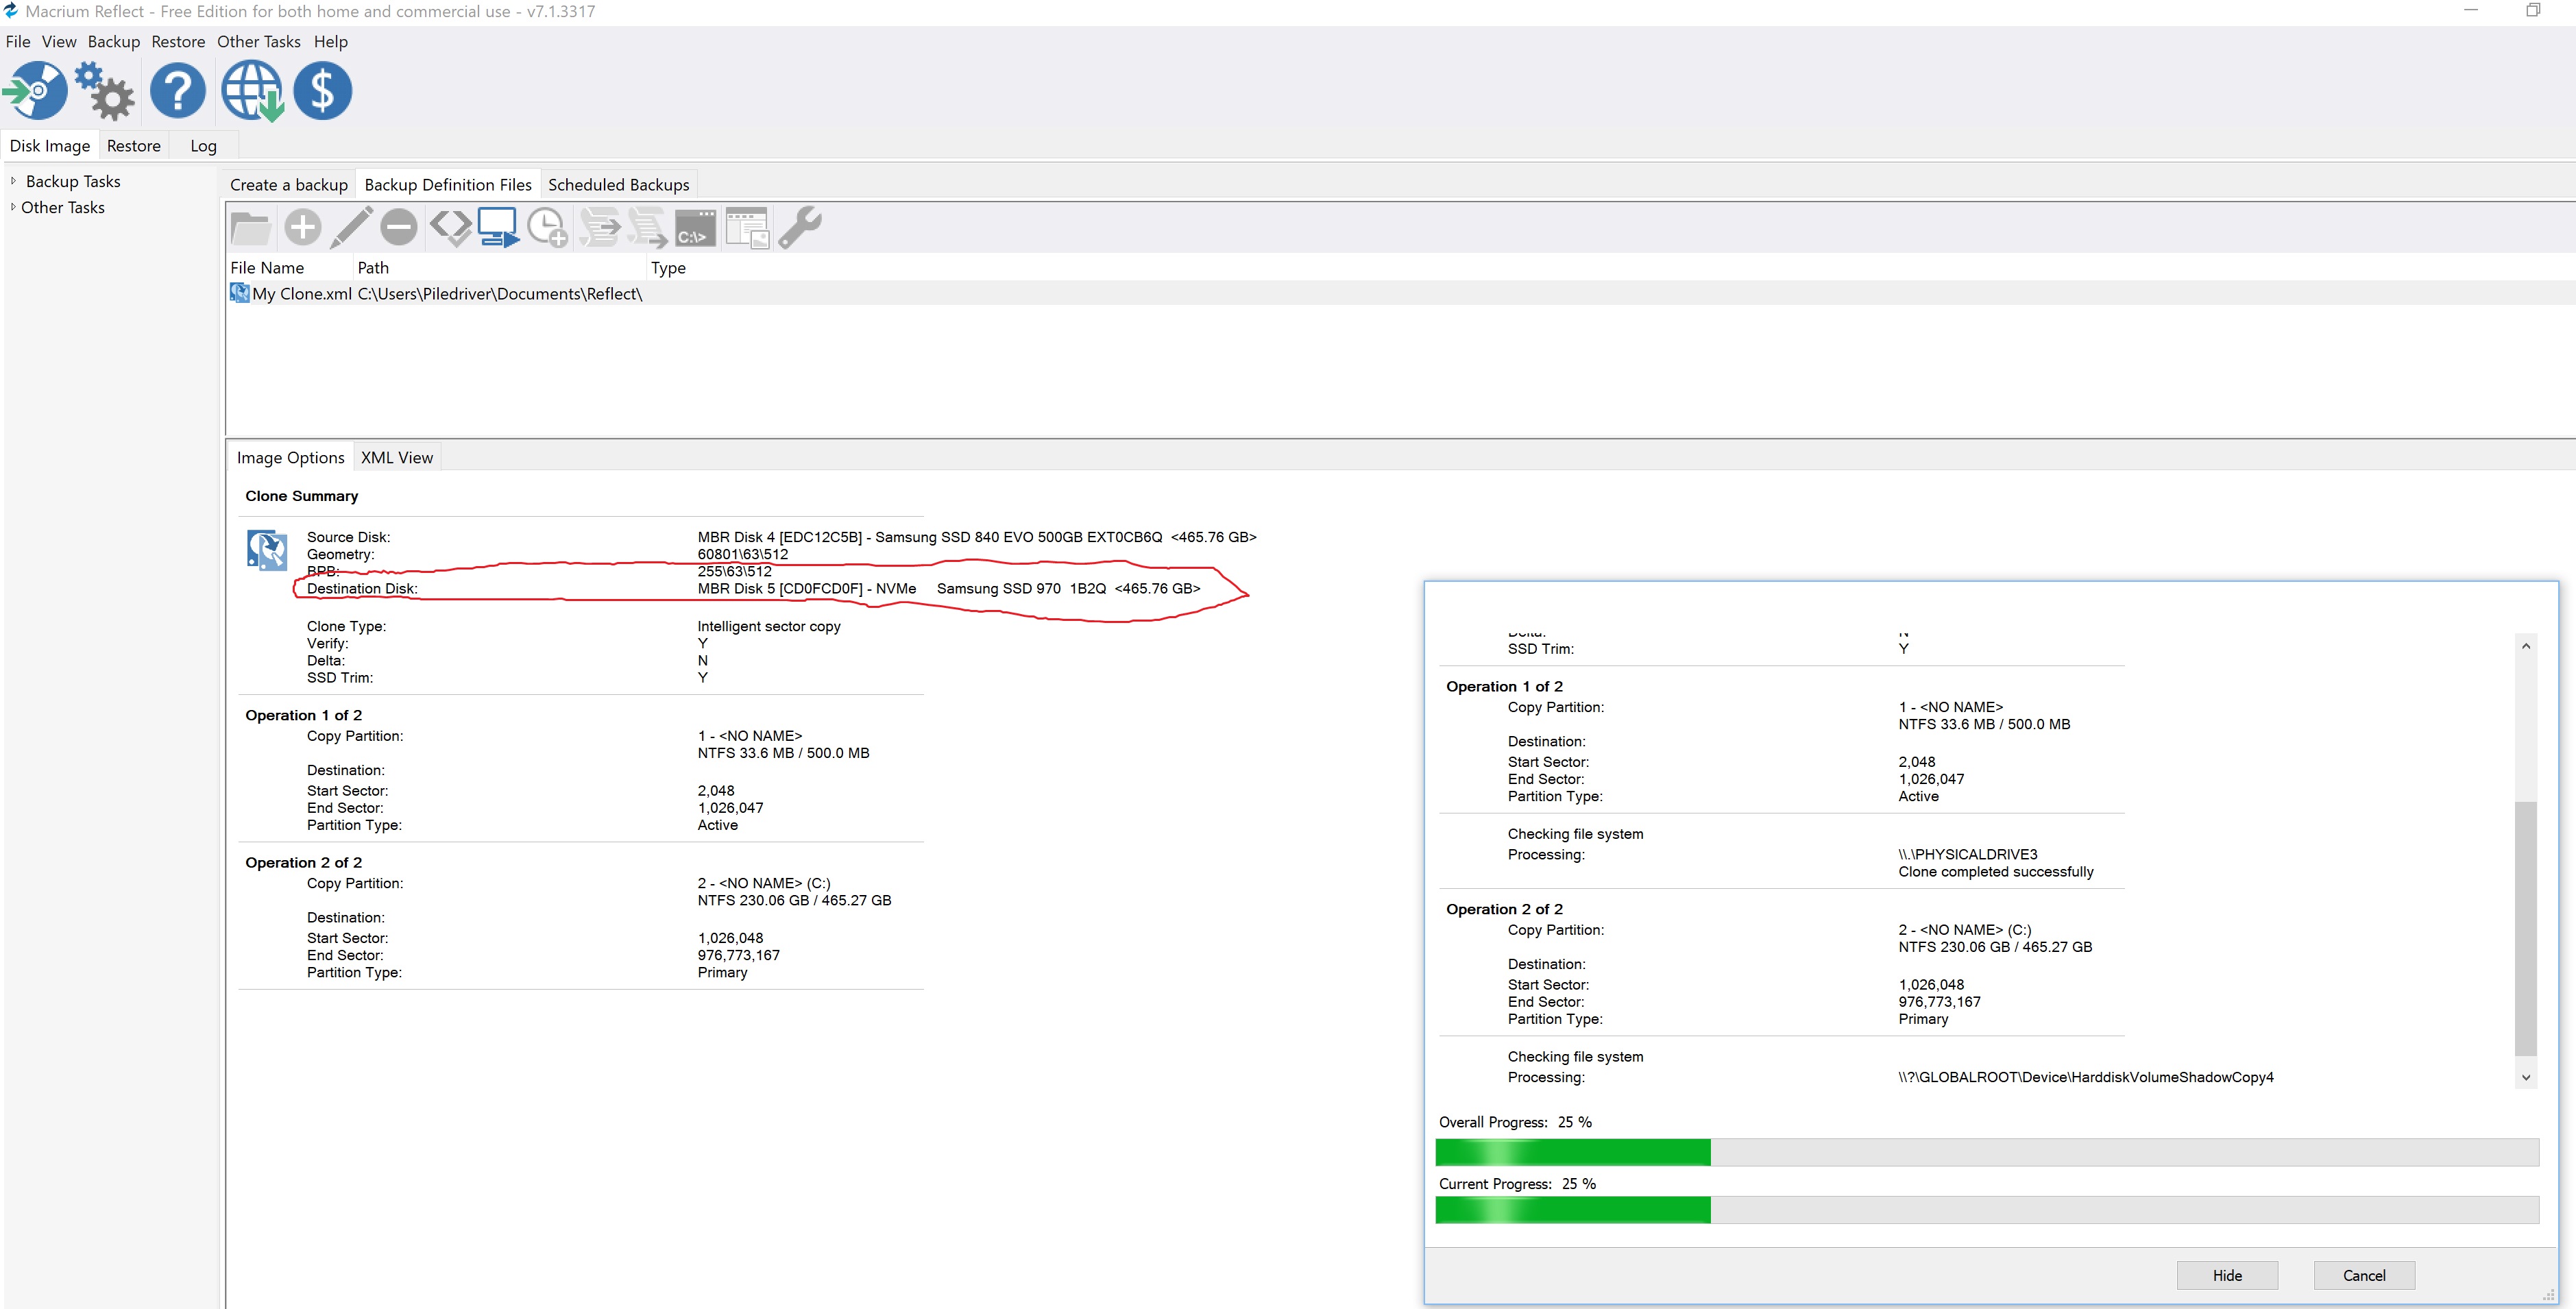Open the Other Tasks menu in menu bar
The height and width of the screenshot is (1309, 2576).
[x=259, y=41]
